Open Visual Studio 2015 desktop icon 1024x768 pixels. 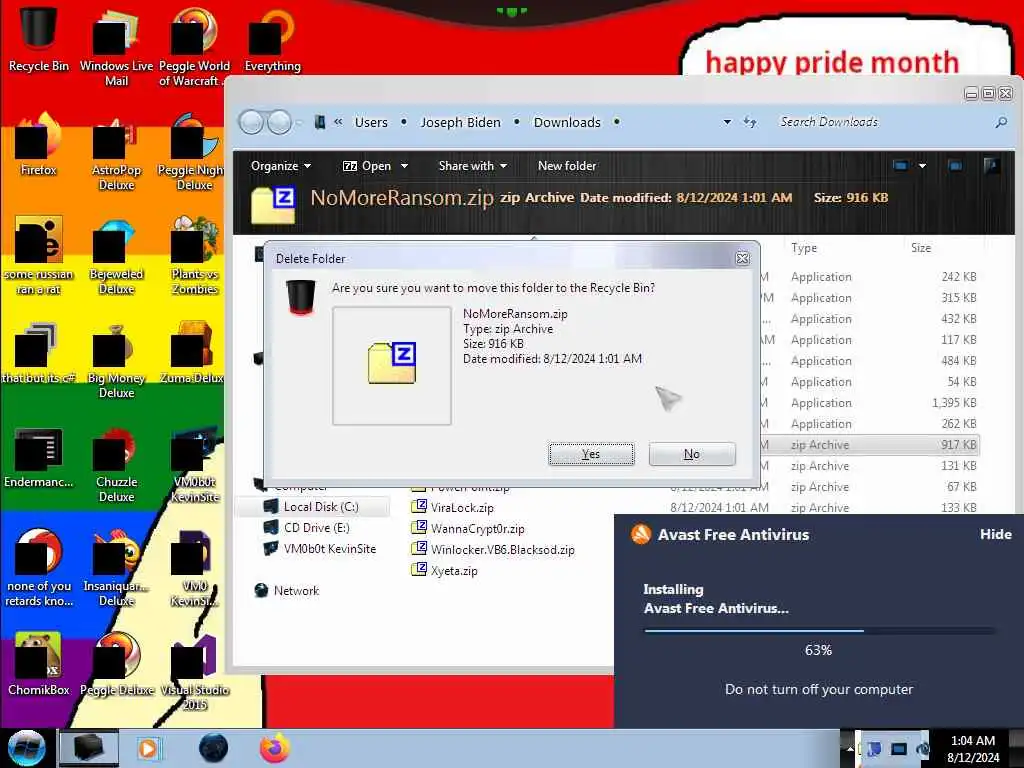(194, 673)
